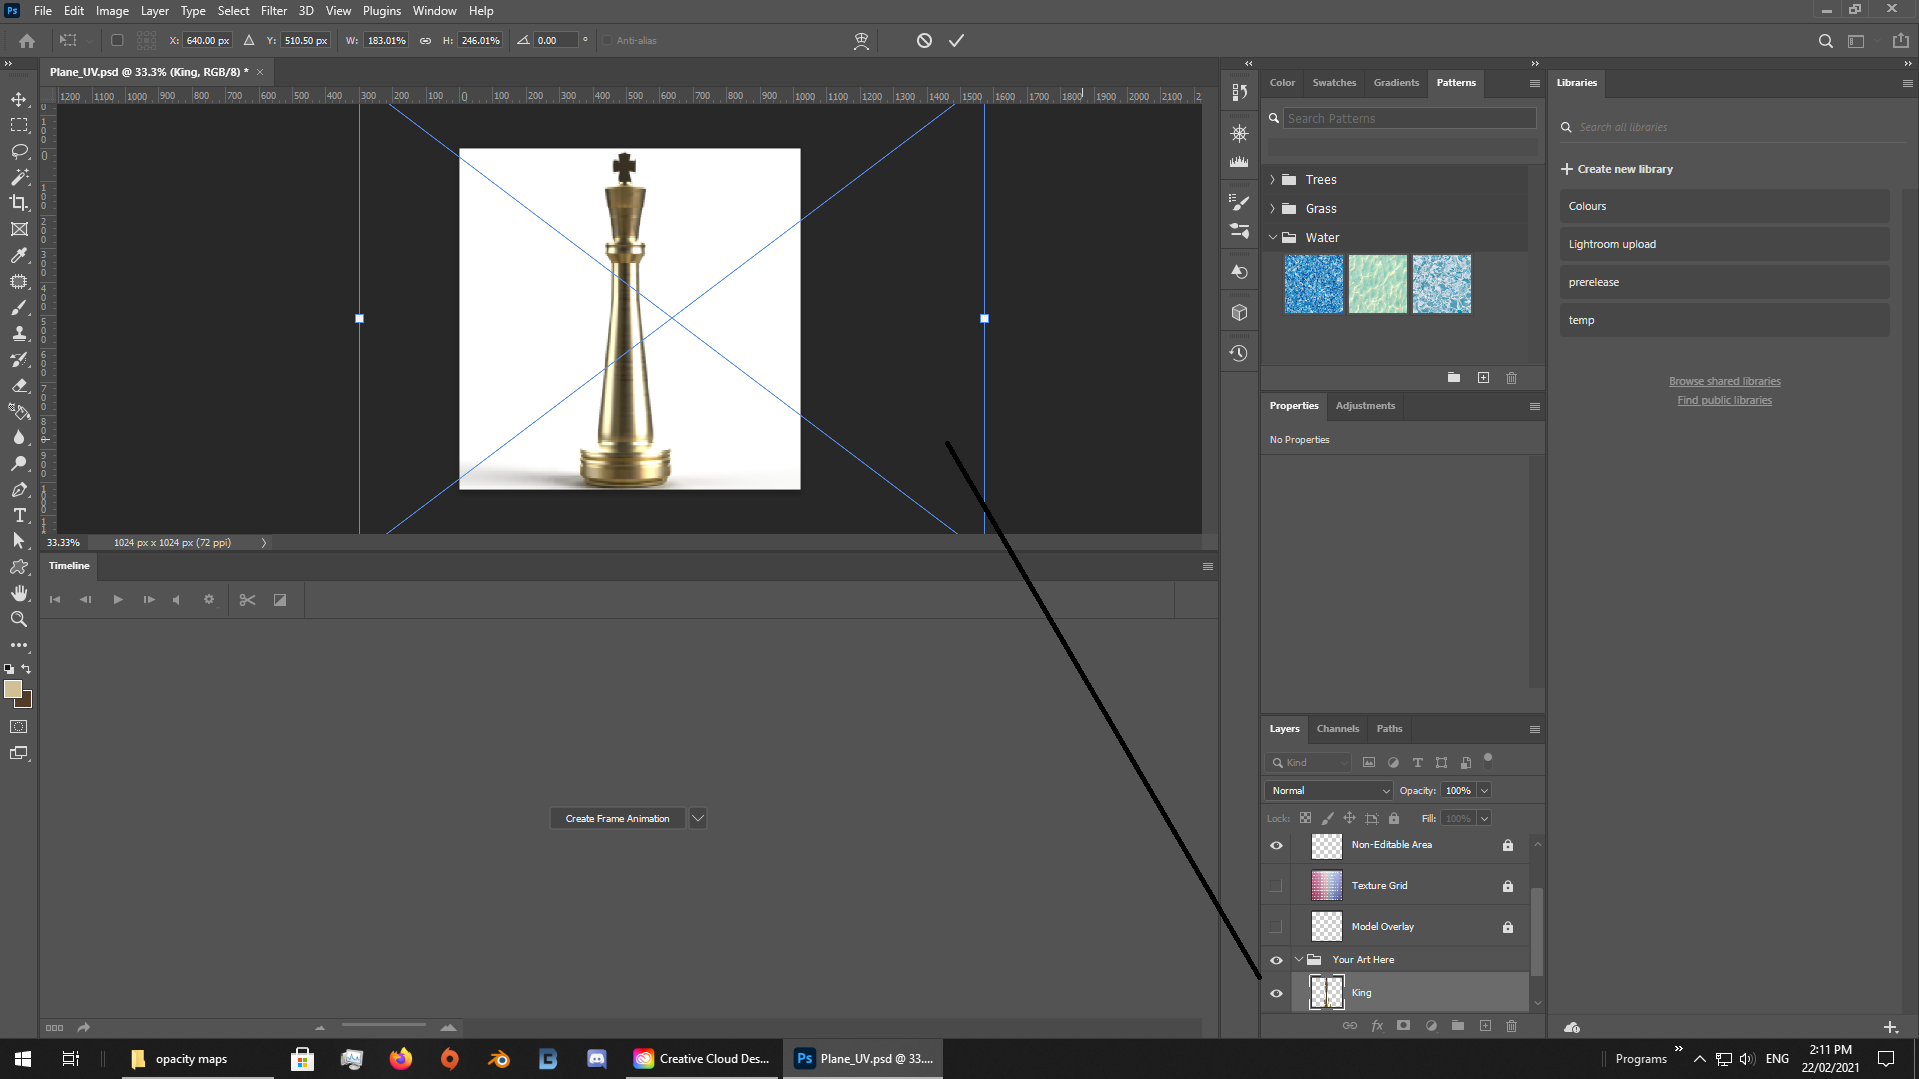Cancel the transform using the slashed circle icon
The width and height of the screenshot is (1919, 1079).
click(921, 40)
